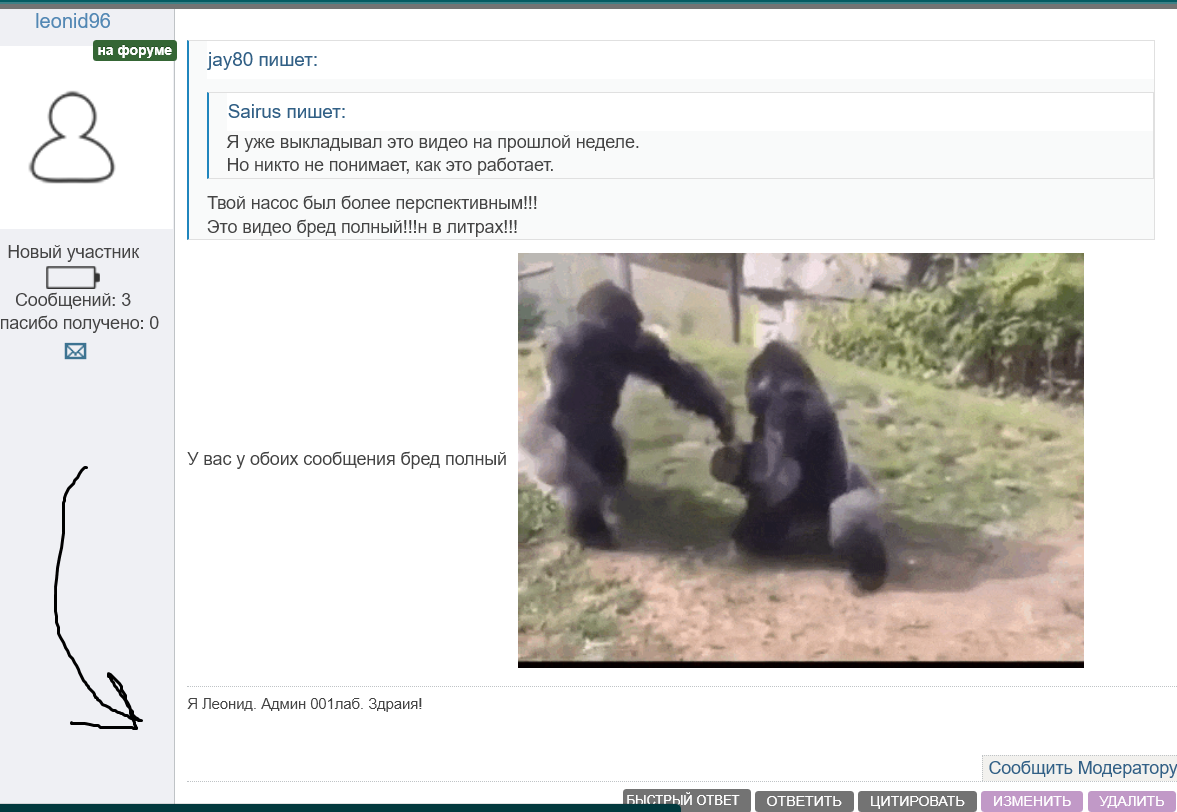This screenshot has width=1177, height=812.
Task: Click 'jay80 пишет:' quote header
Action: (x=263, y=59)
